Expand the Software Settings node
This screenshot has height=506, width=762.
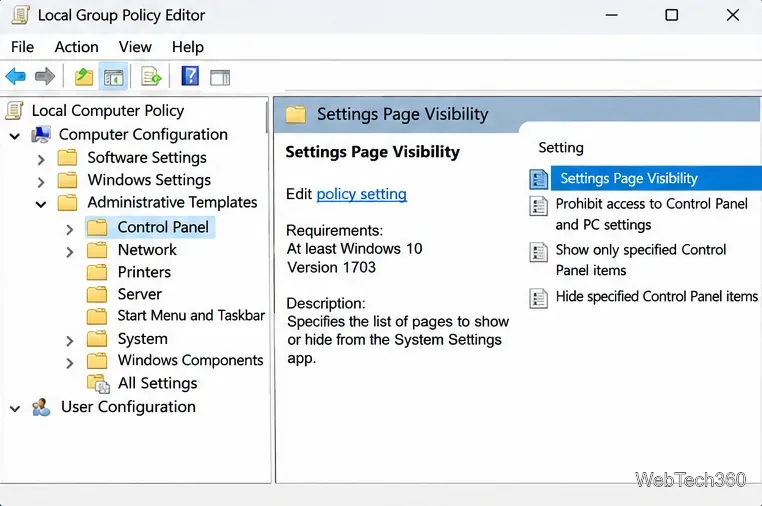(x=41, y=159)
